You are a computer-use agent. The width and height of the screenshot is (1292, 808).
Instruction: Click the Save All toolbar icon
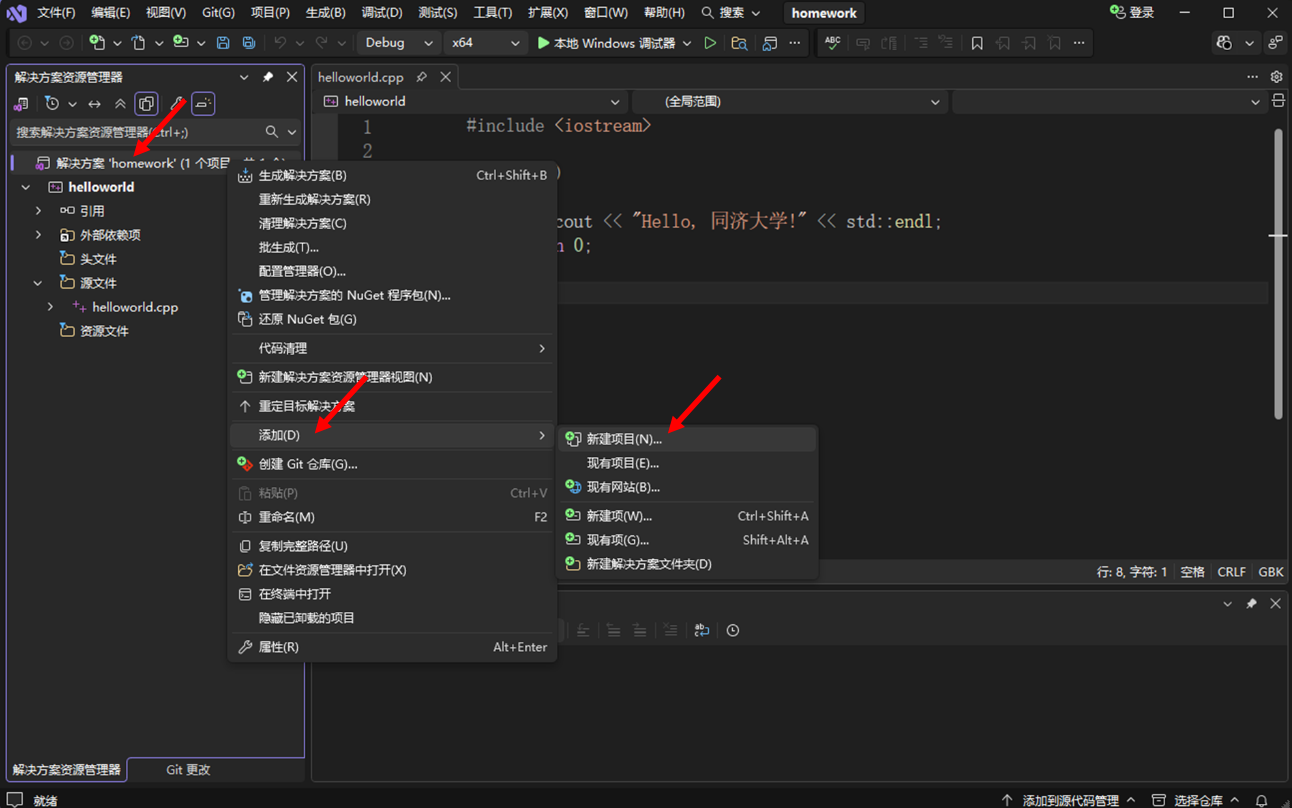click(x=248, y=43)
